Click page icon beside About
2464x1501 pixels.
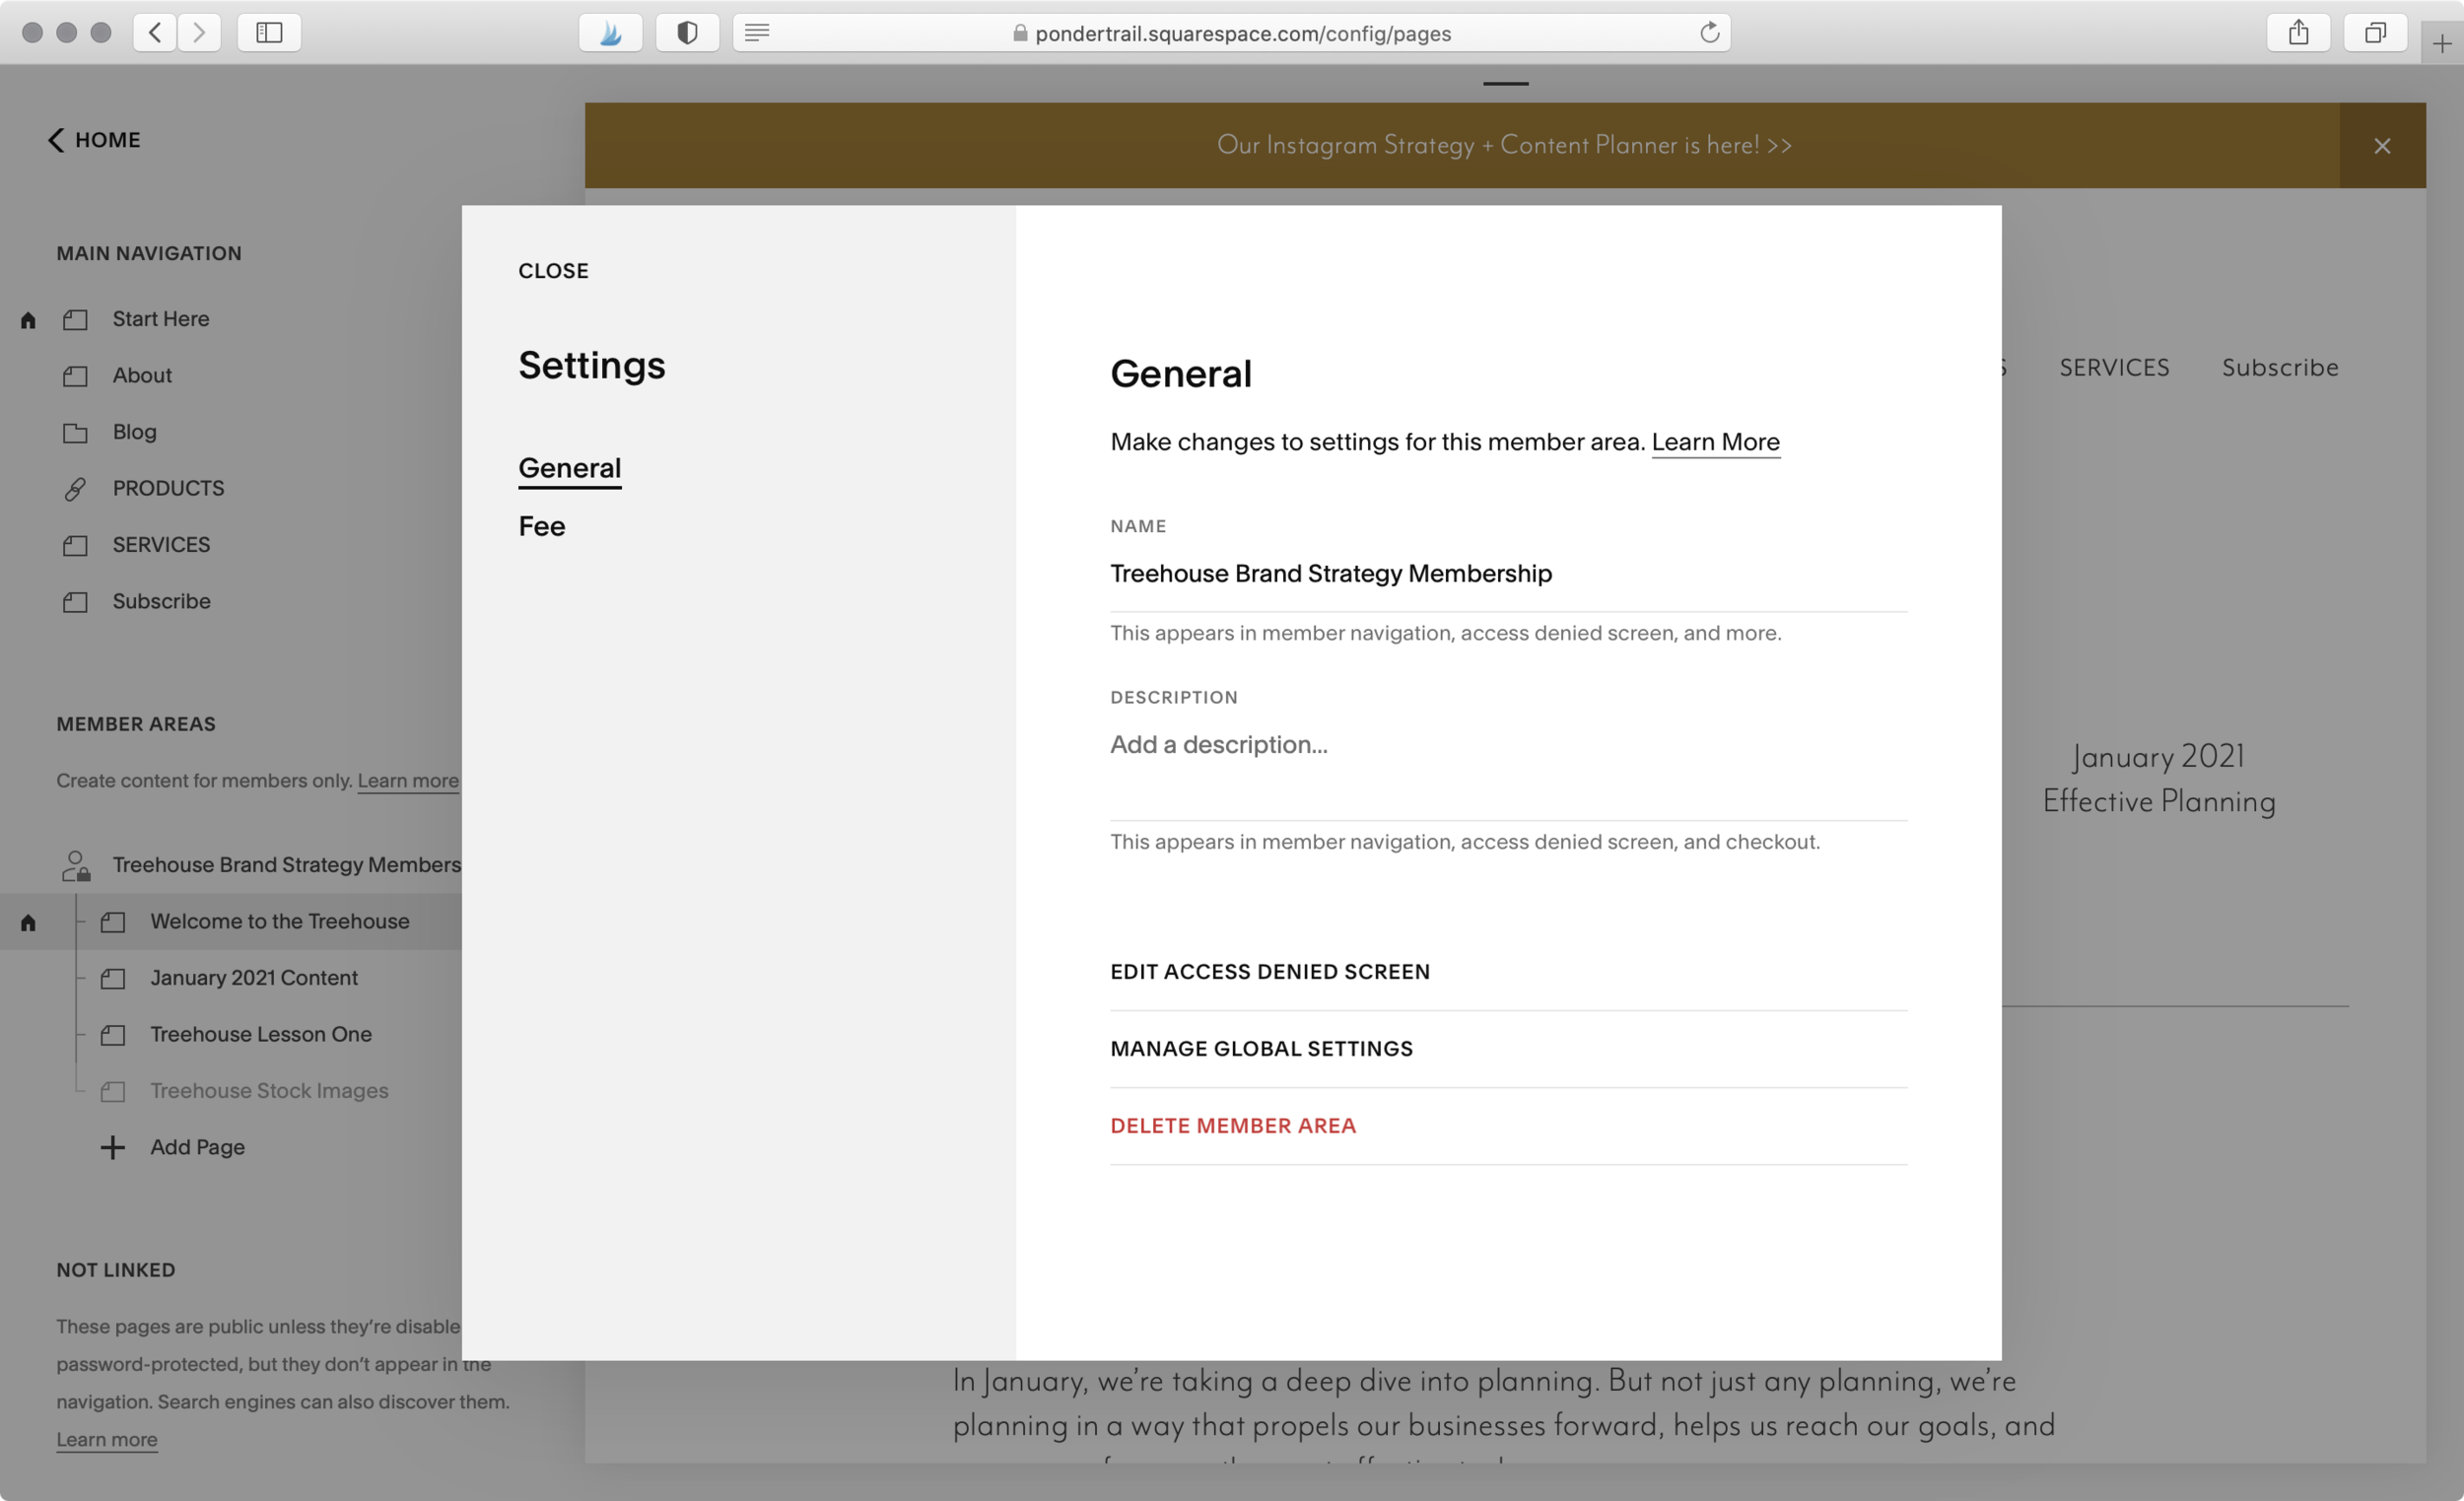click(75, 376)
